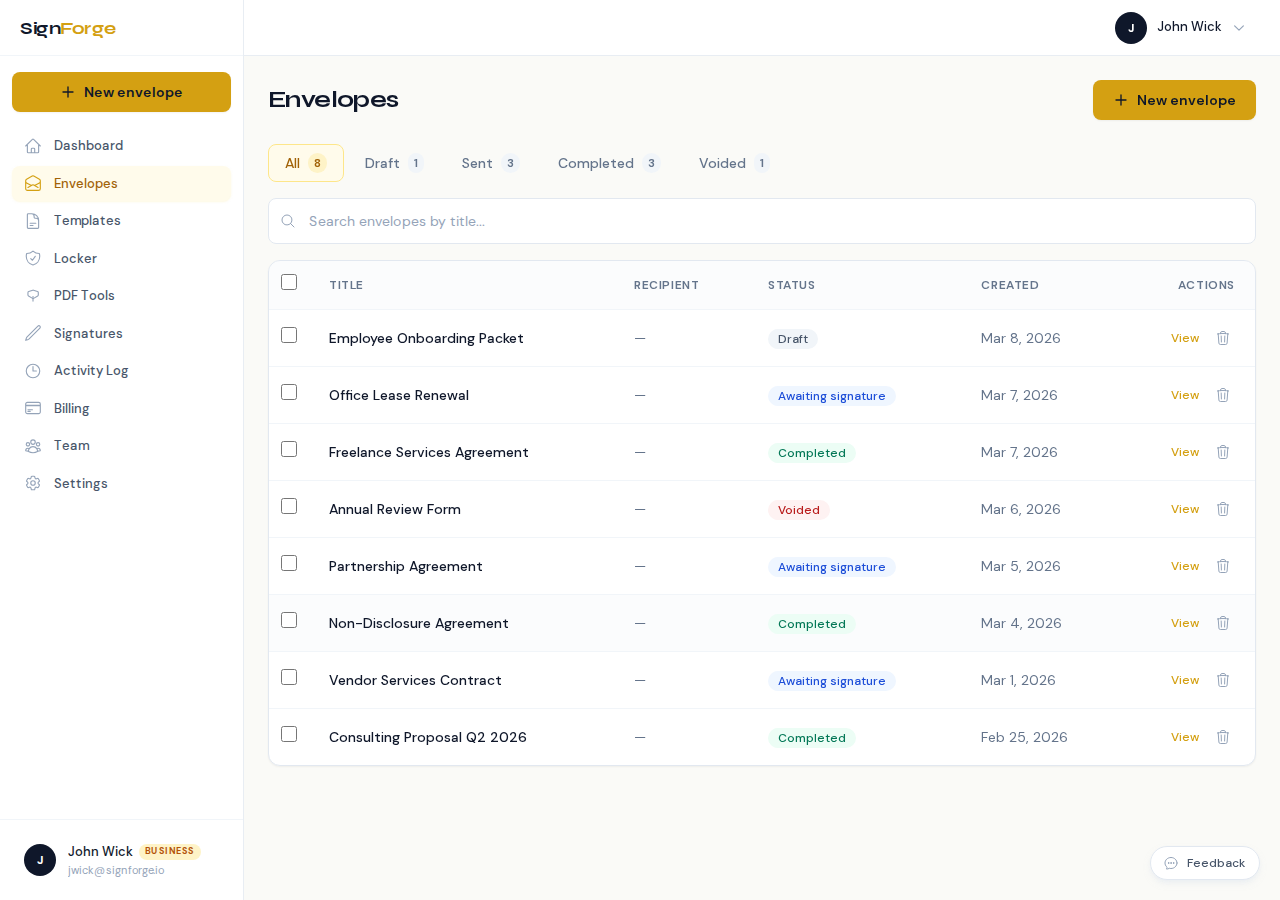Click the Consulting Proposal Q2 2026 title

tap(428, 737)
